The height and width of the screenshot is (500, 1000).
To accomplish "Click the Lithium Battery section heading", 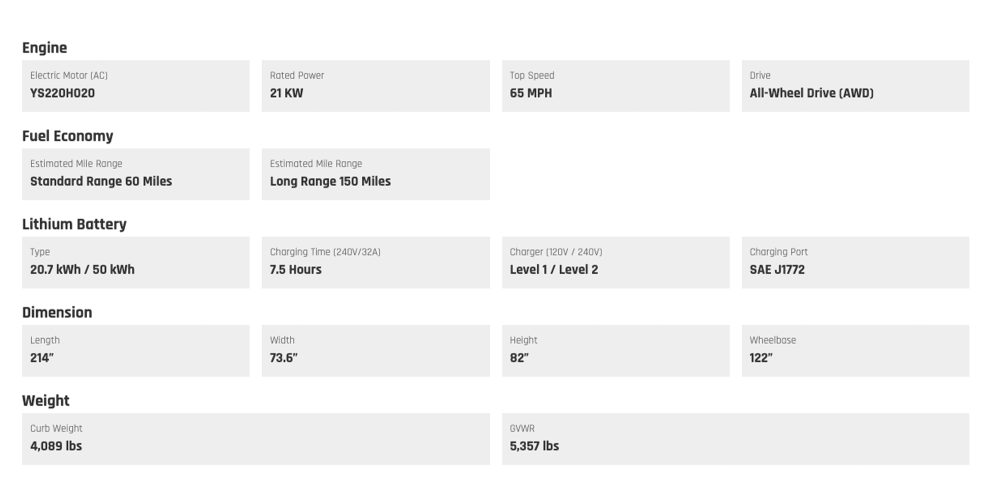I will pos(74,224).
